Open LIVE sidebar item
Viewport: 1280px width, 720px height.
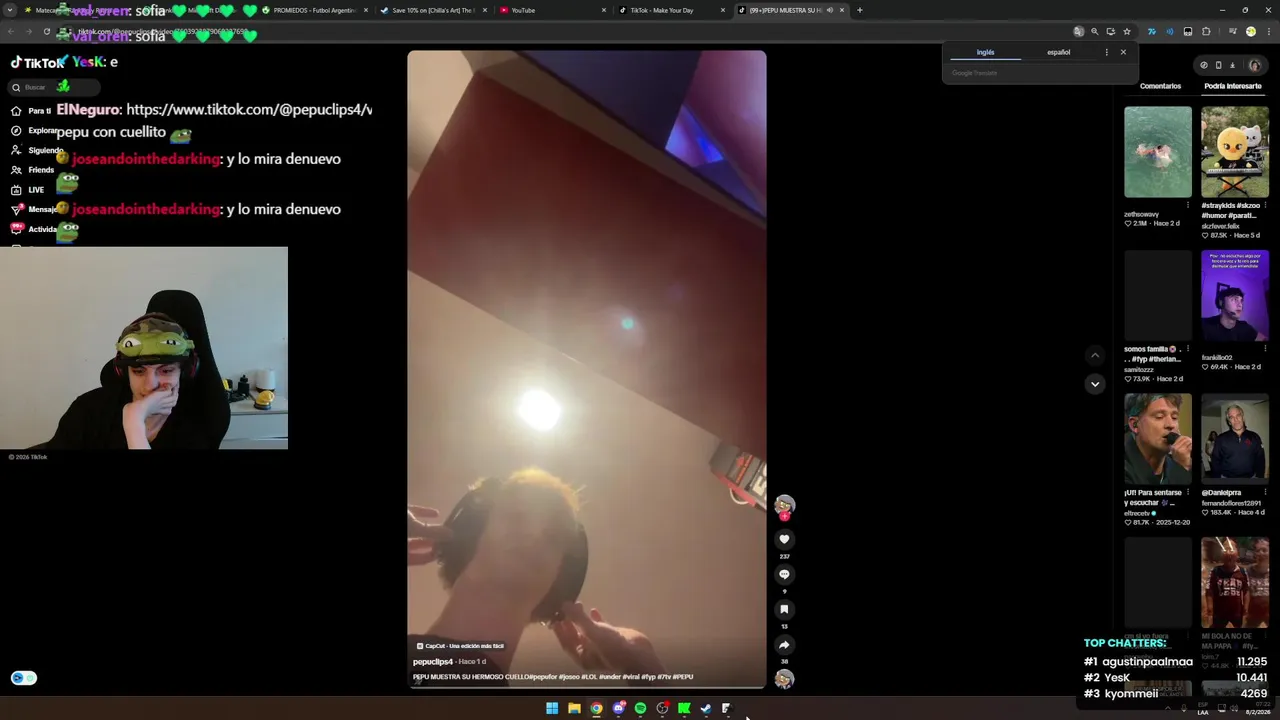coord(27,190)
